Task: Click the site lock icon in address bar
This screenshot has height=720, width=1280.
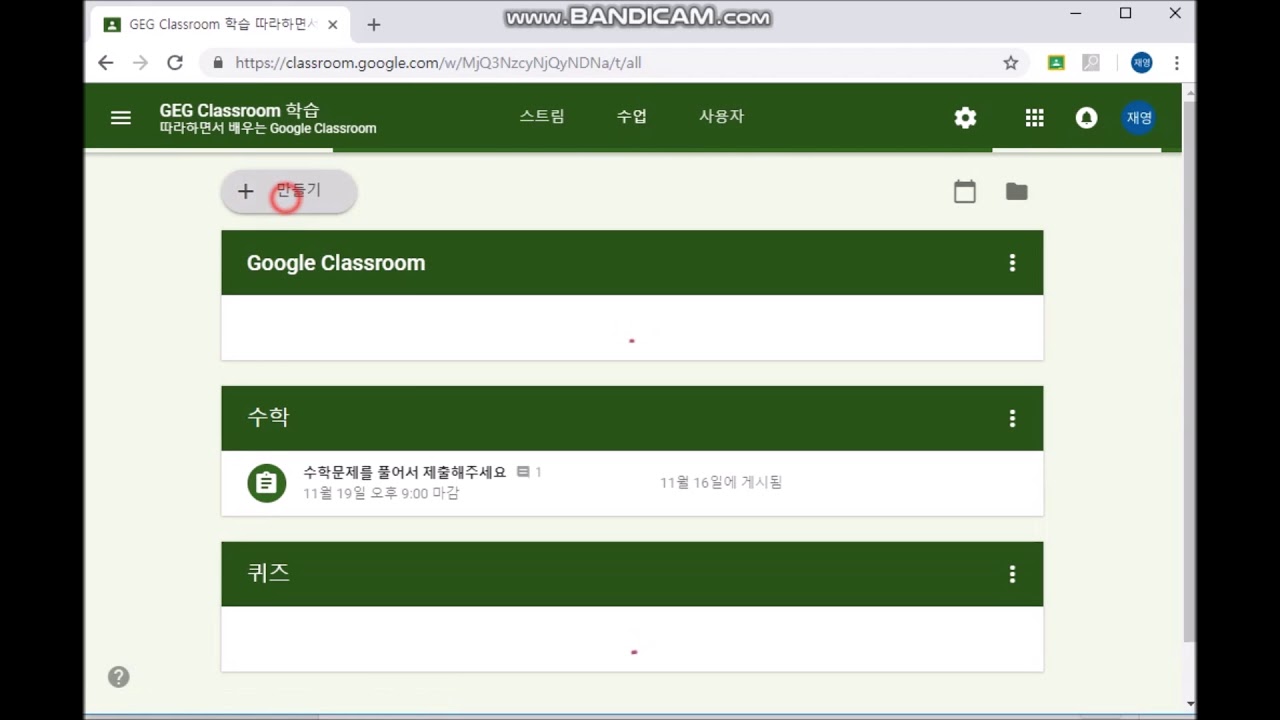Action: click(218, 63)
